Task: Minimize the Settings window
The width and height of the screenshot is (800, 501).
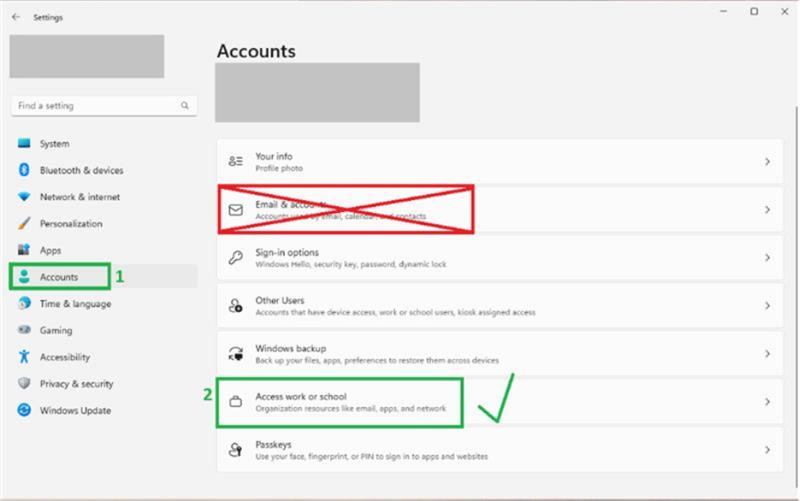Action: pyautogui.click(x=723, y=11)
